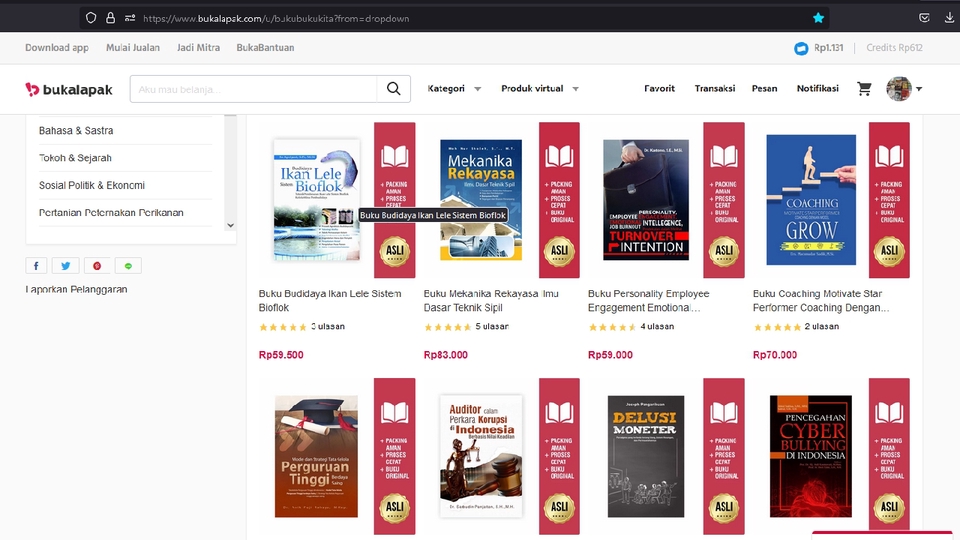Expand the Kategori dropdown
The height and width of the screenshot is (540, 960).
(454, 89)
